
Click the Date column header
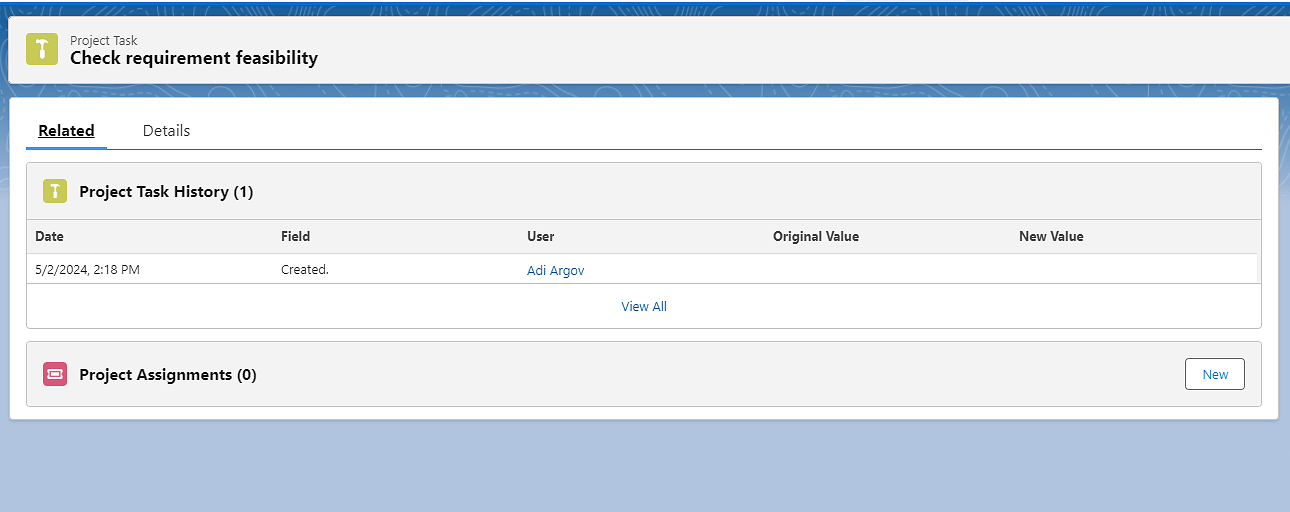[49, 237]
